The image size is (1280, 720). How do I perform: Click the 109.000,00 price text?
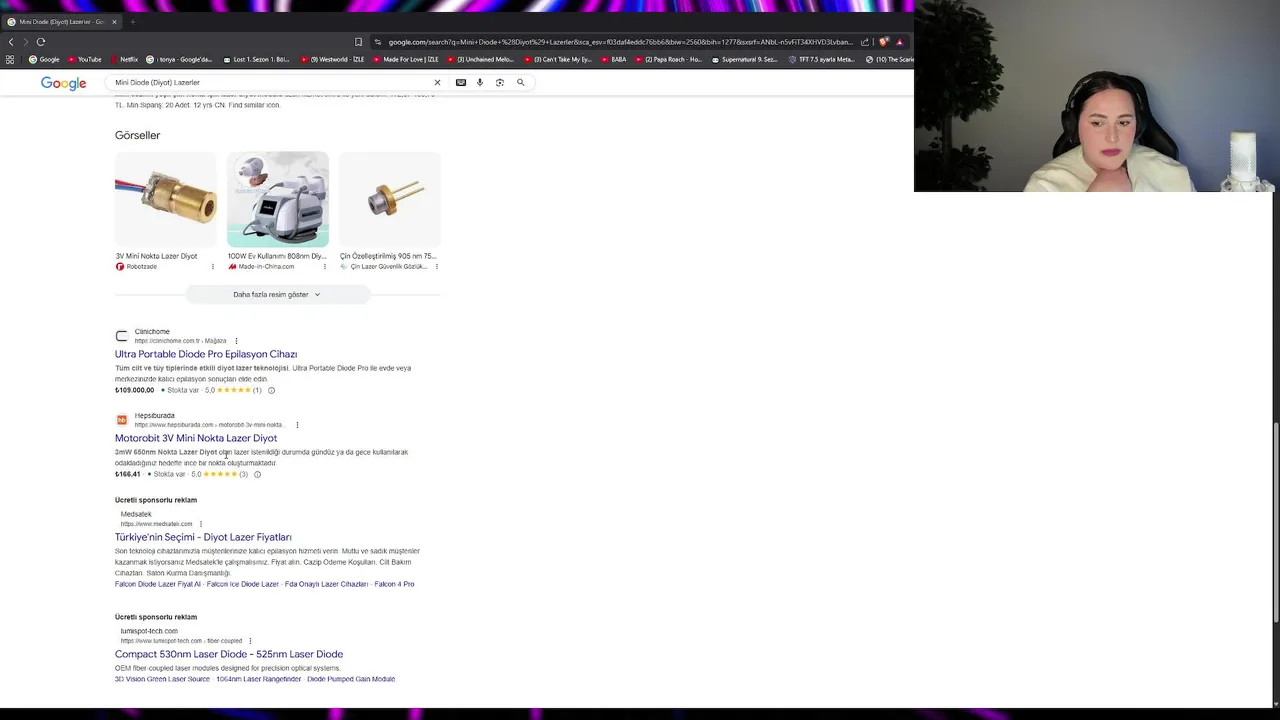[135, 390]
